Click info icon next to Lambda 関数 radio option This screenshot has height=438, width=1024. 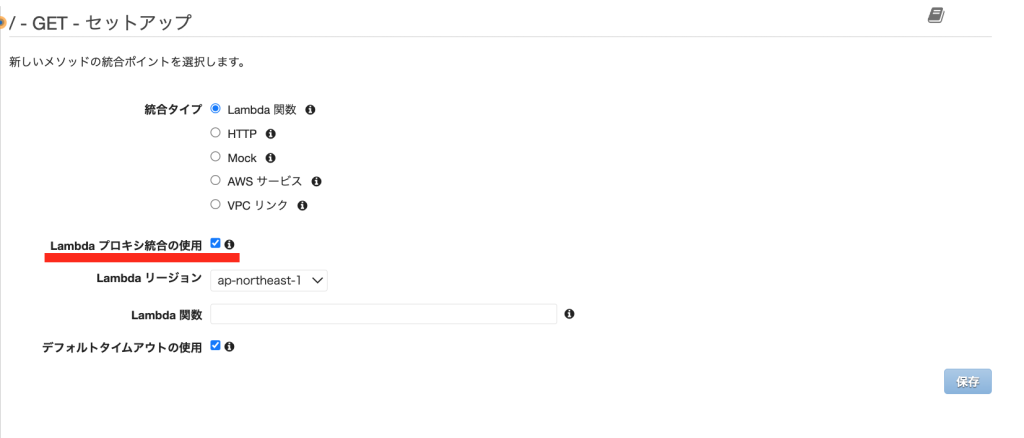tap(310, 109)
